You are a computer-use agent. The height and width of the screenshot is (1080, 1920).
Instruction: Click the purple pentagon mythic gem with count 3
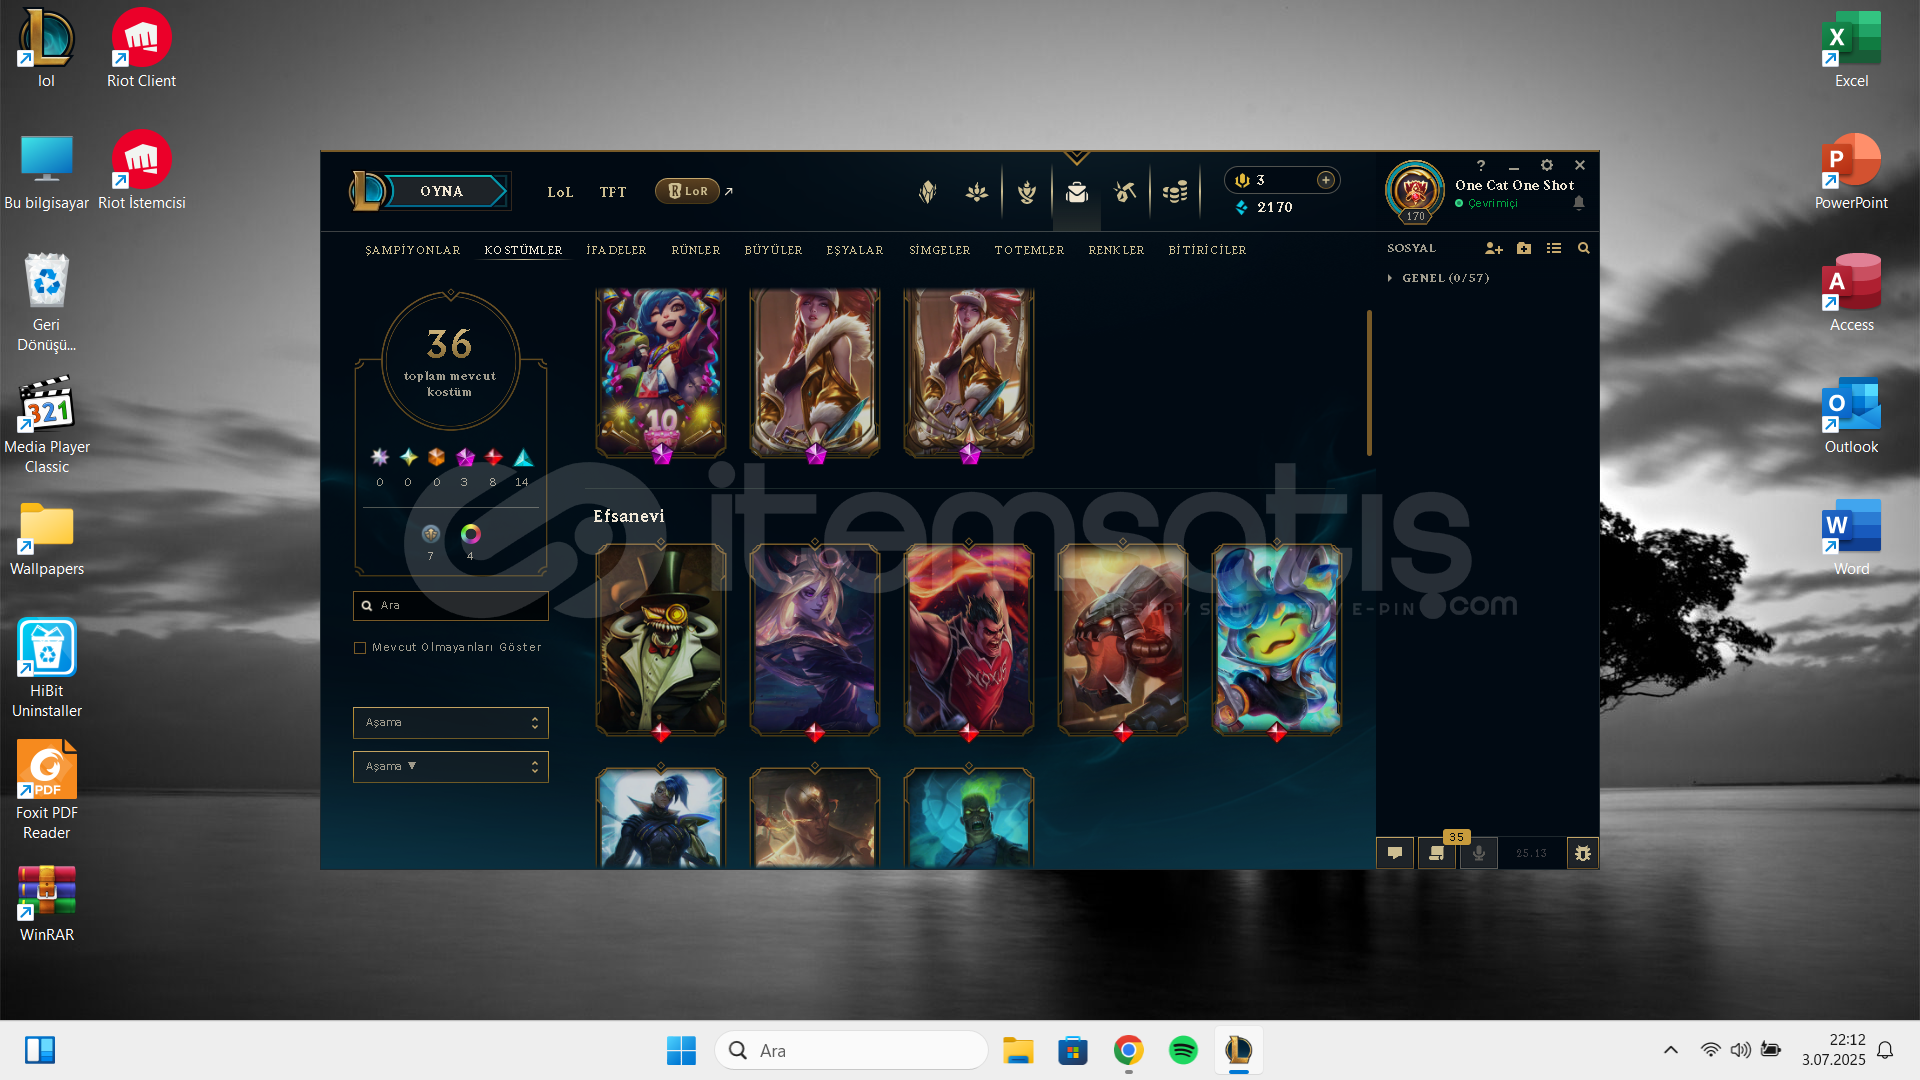point(465,458)
